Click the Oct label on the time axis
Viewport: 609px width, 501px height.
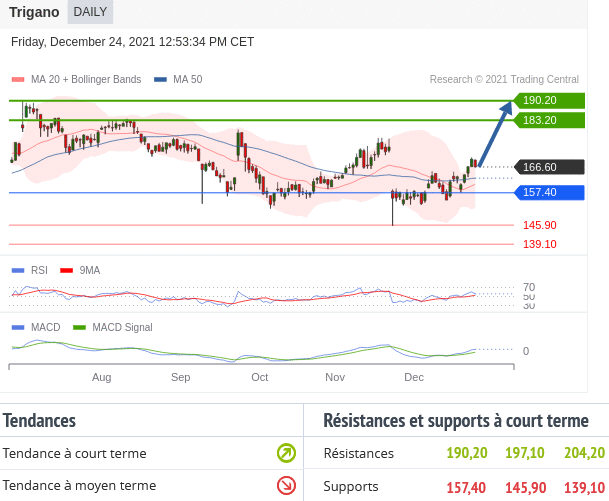pyautogui.click(x=259, y=377)
